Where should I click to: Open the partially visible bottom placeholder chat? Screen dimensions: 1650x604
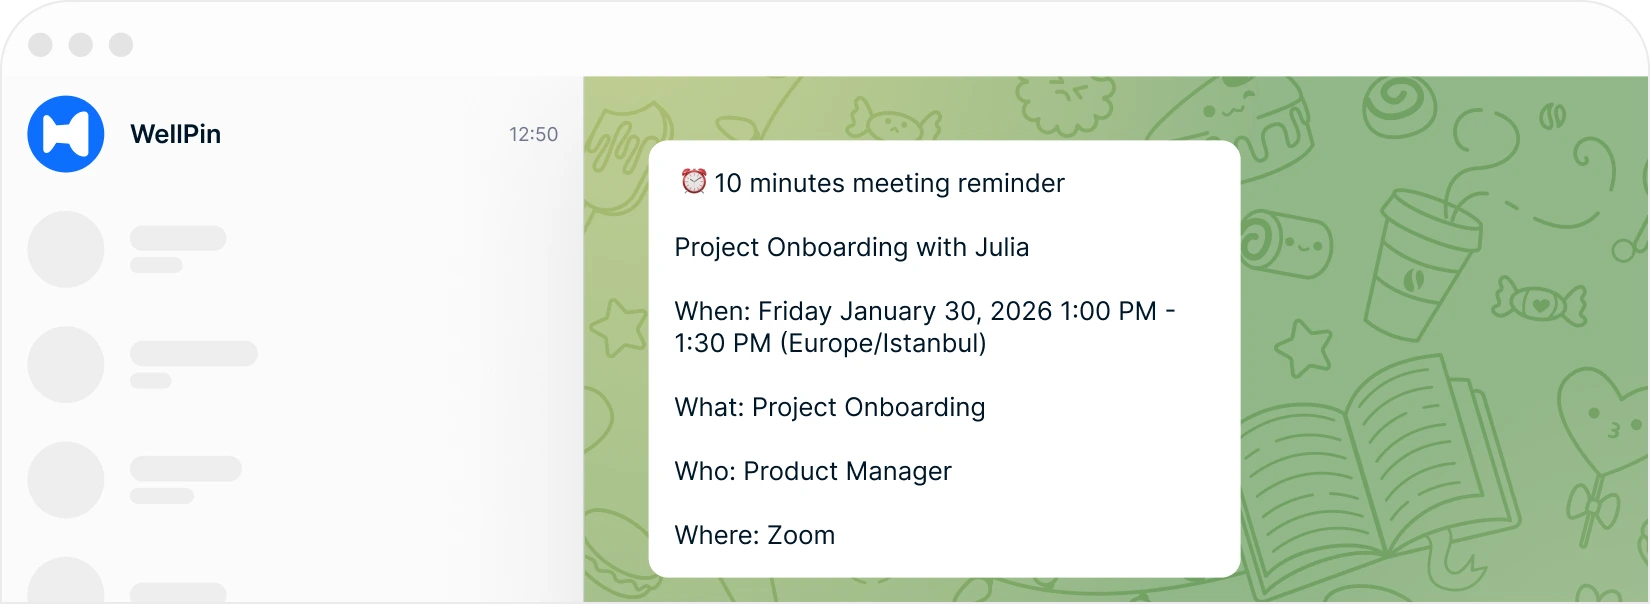pyautogui.click(x=292, y=580)
